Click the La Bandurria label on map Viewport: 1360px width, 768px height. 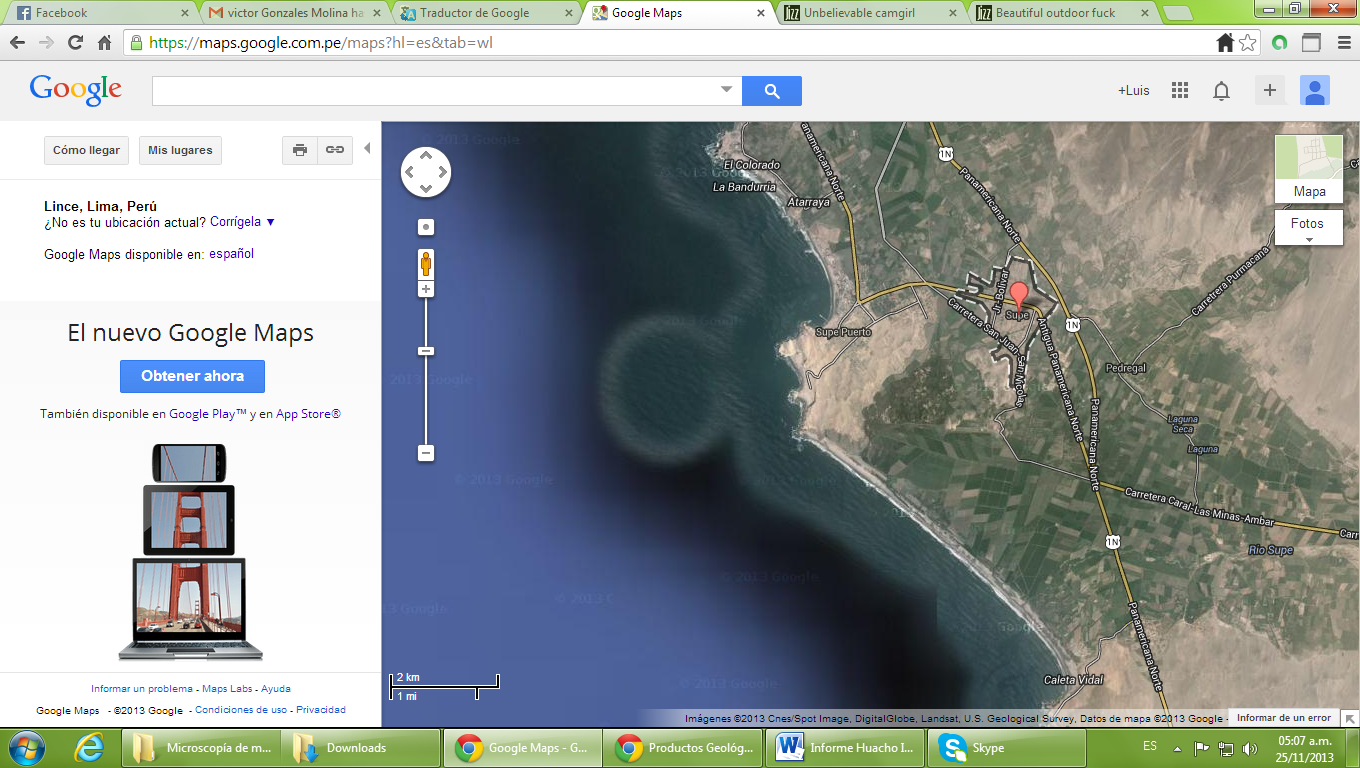(x=744, y=187)
